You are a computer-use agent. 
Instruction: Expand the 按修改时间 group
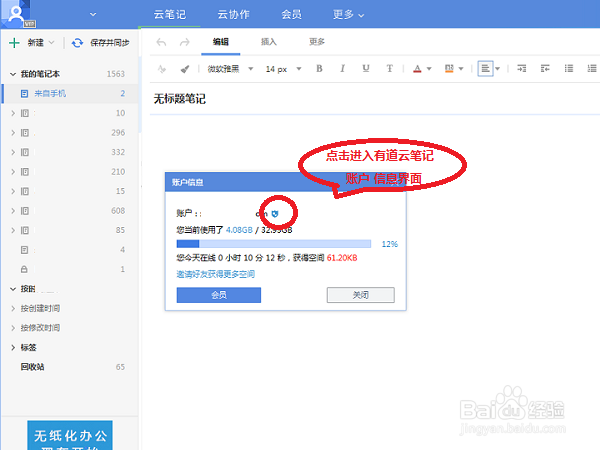[x=13, y=328]
